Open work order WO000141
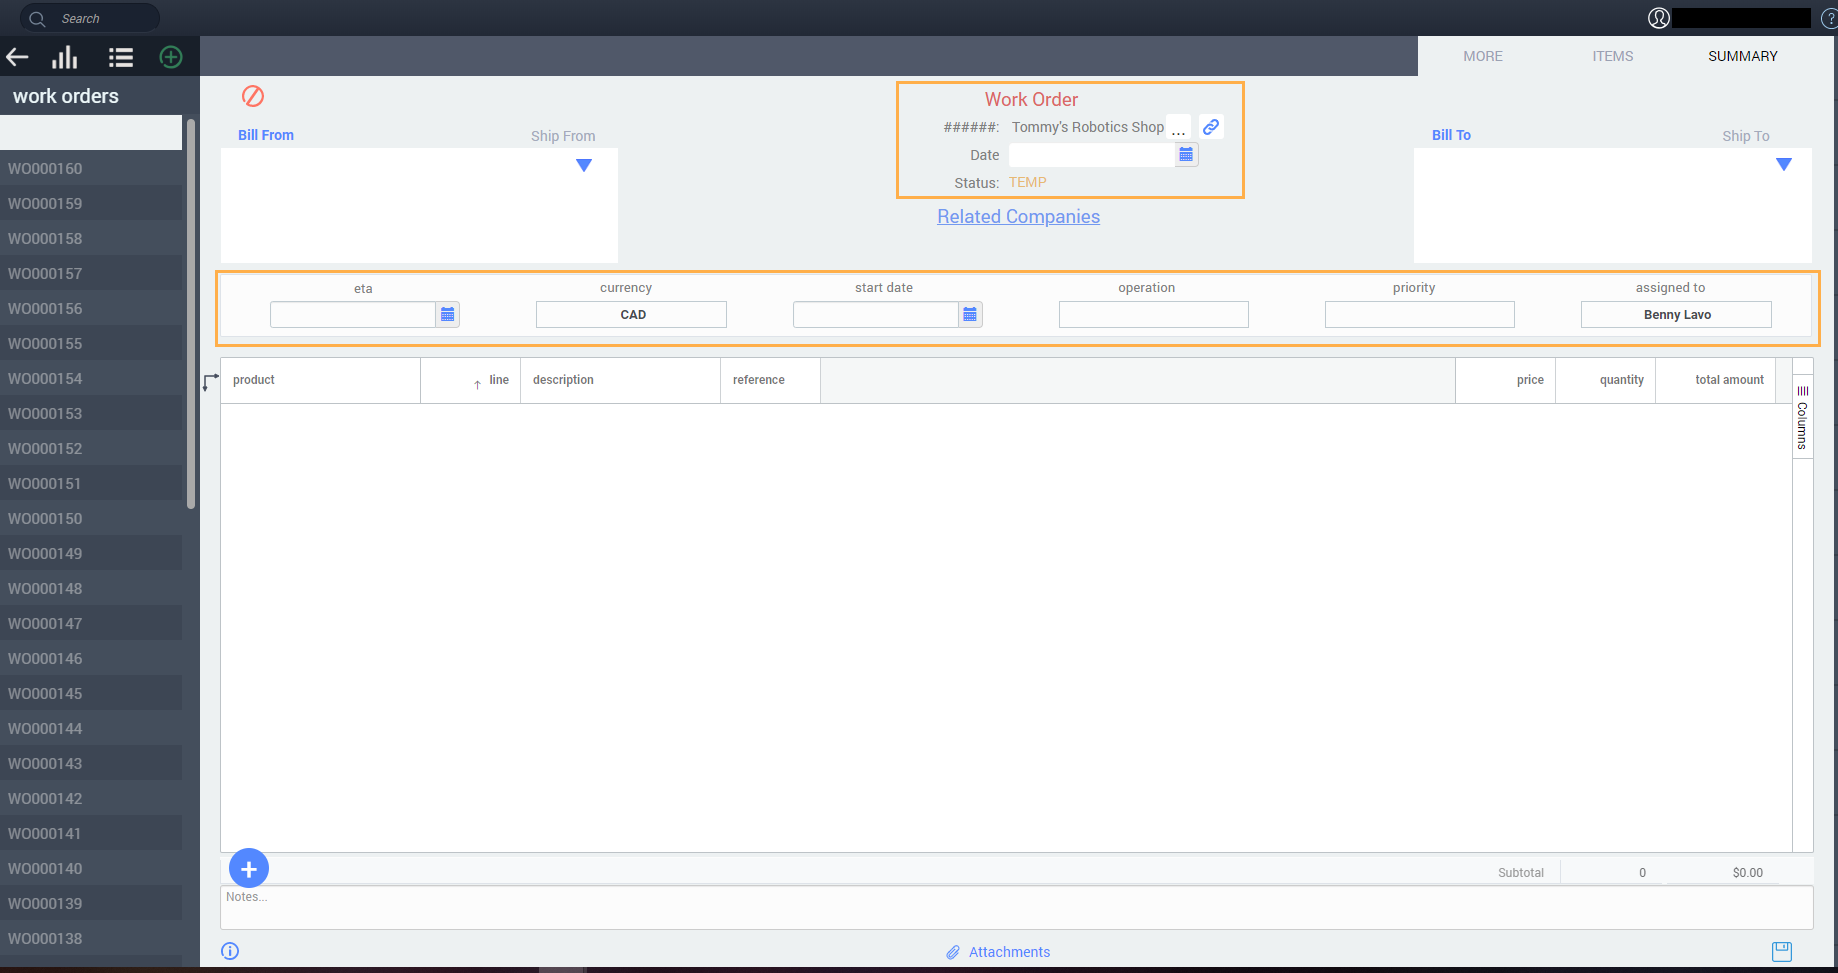This screenshot has width=1838, height=973. [91, 833]
